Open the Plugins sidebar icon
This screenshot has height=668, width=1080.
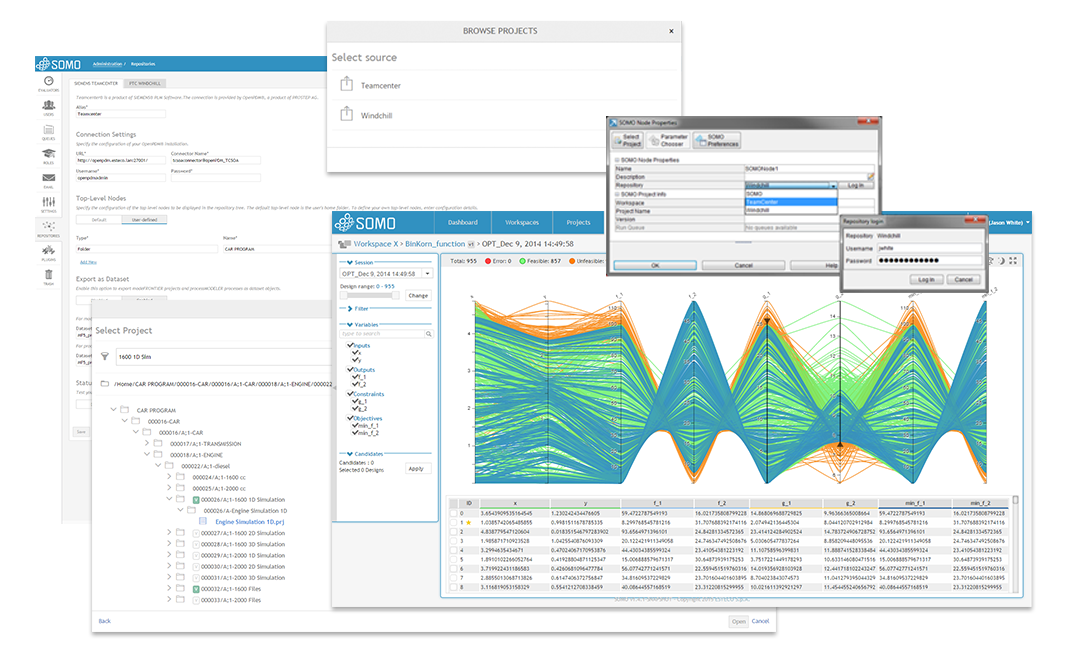coord(48,253)
